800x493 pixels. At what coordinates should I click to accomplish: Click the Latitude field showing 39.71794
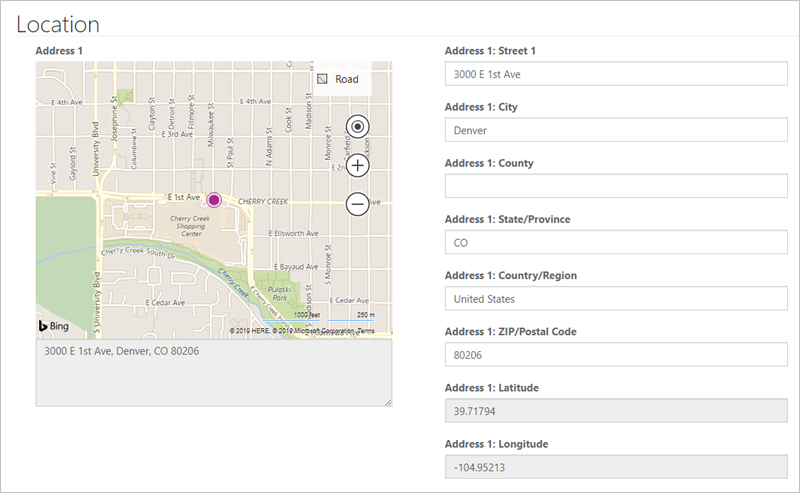(x=616, y=411)
